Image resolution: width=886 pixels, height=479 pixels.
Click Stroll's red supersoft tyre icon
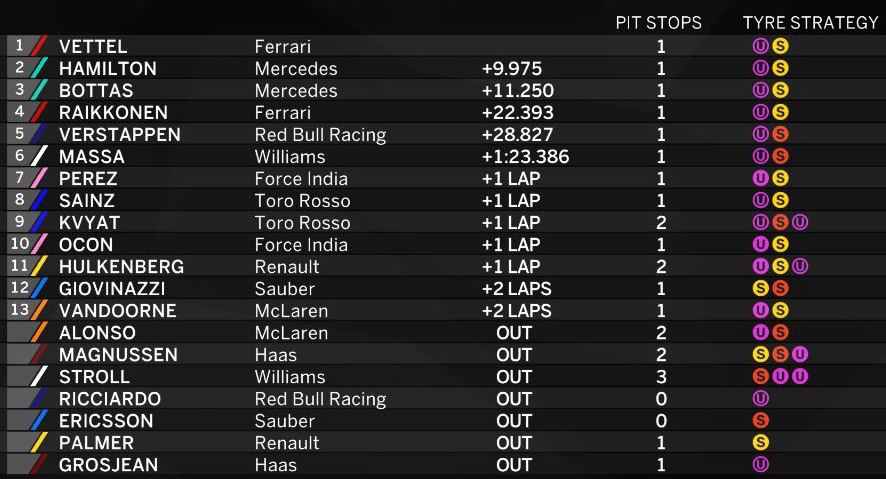[761, 376]
